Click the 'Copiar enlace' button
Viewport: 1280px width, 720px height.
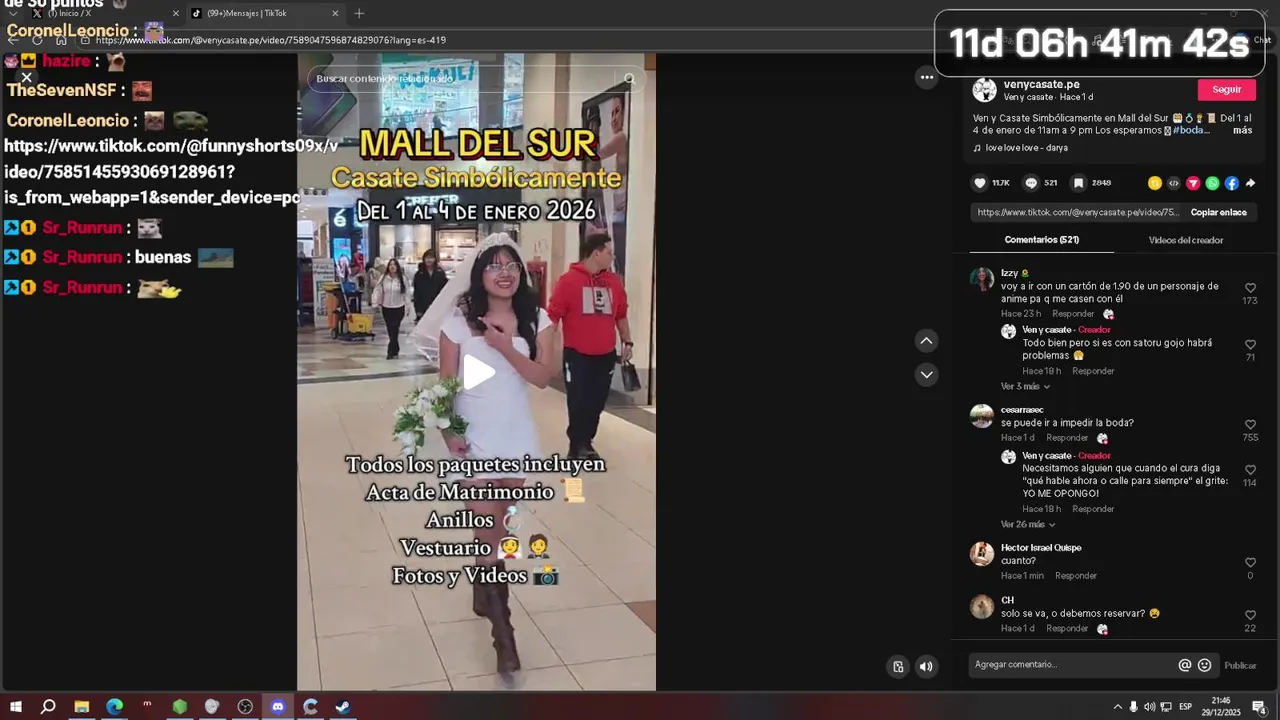click(x=1218, y=212)
